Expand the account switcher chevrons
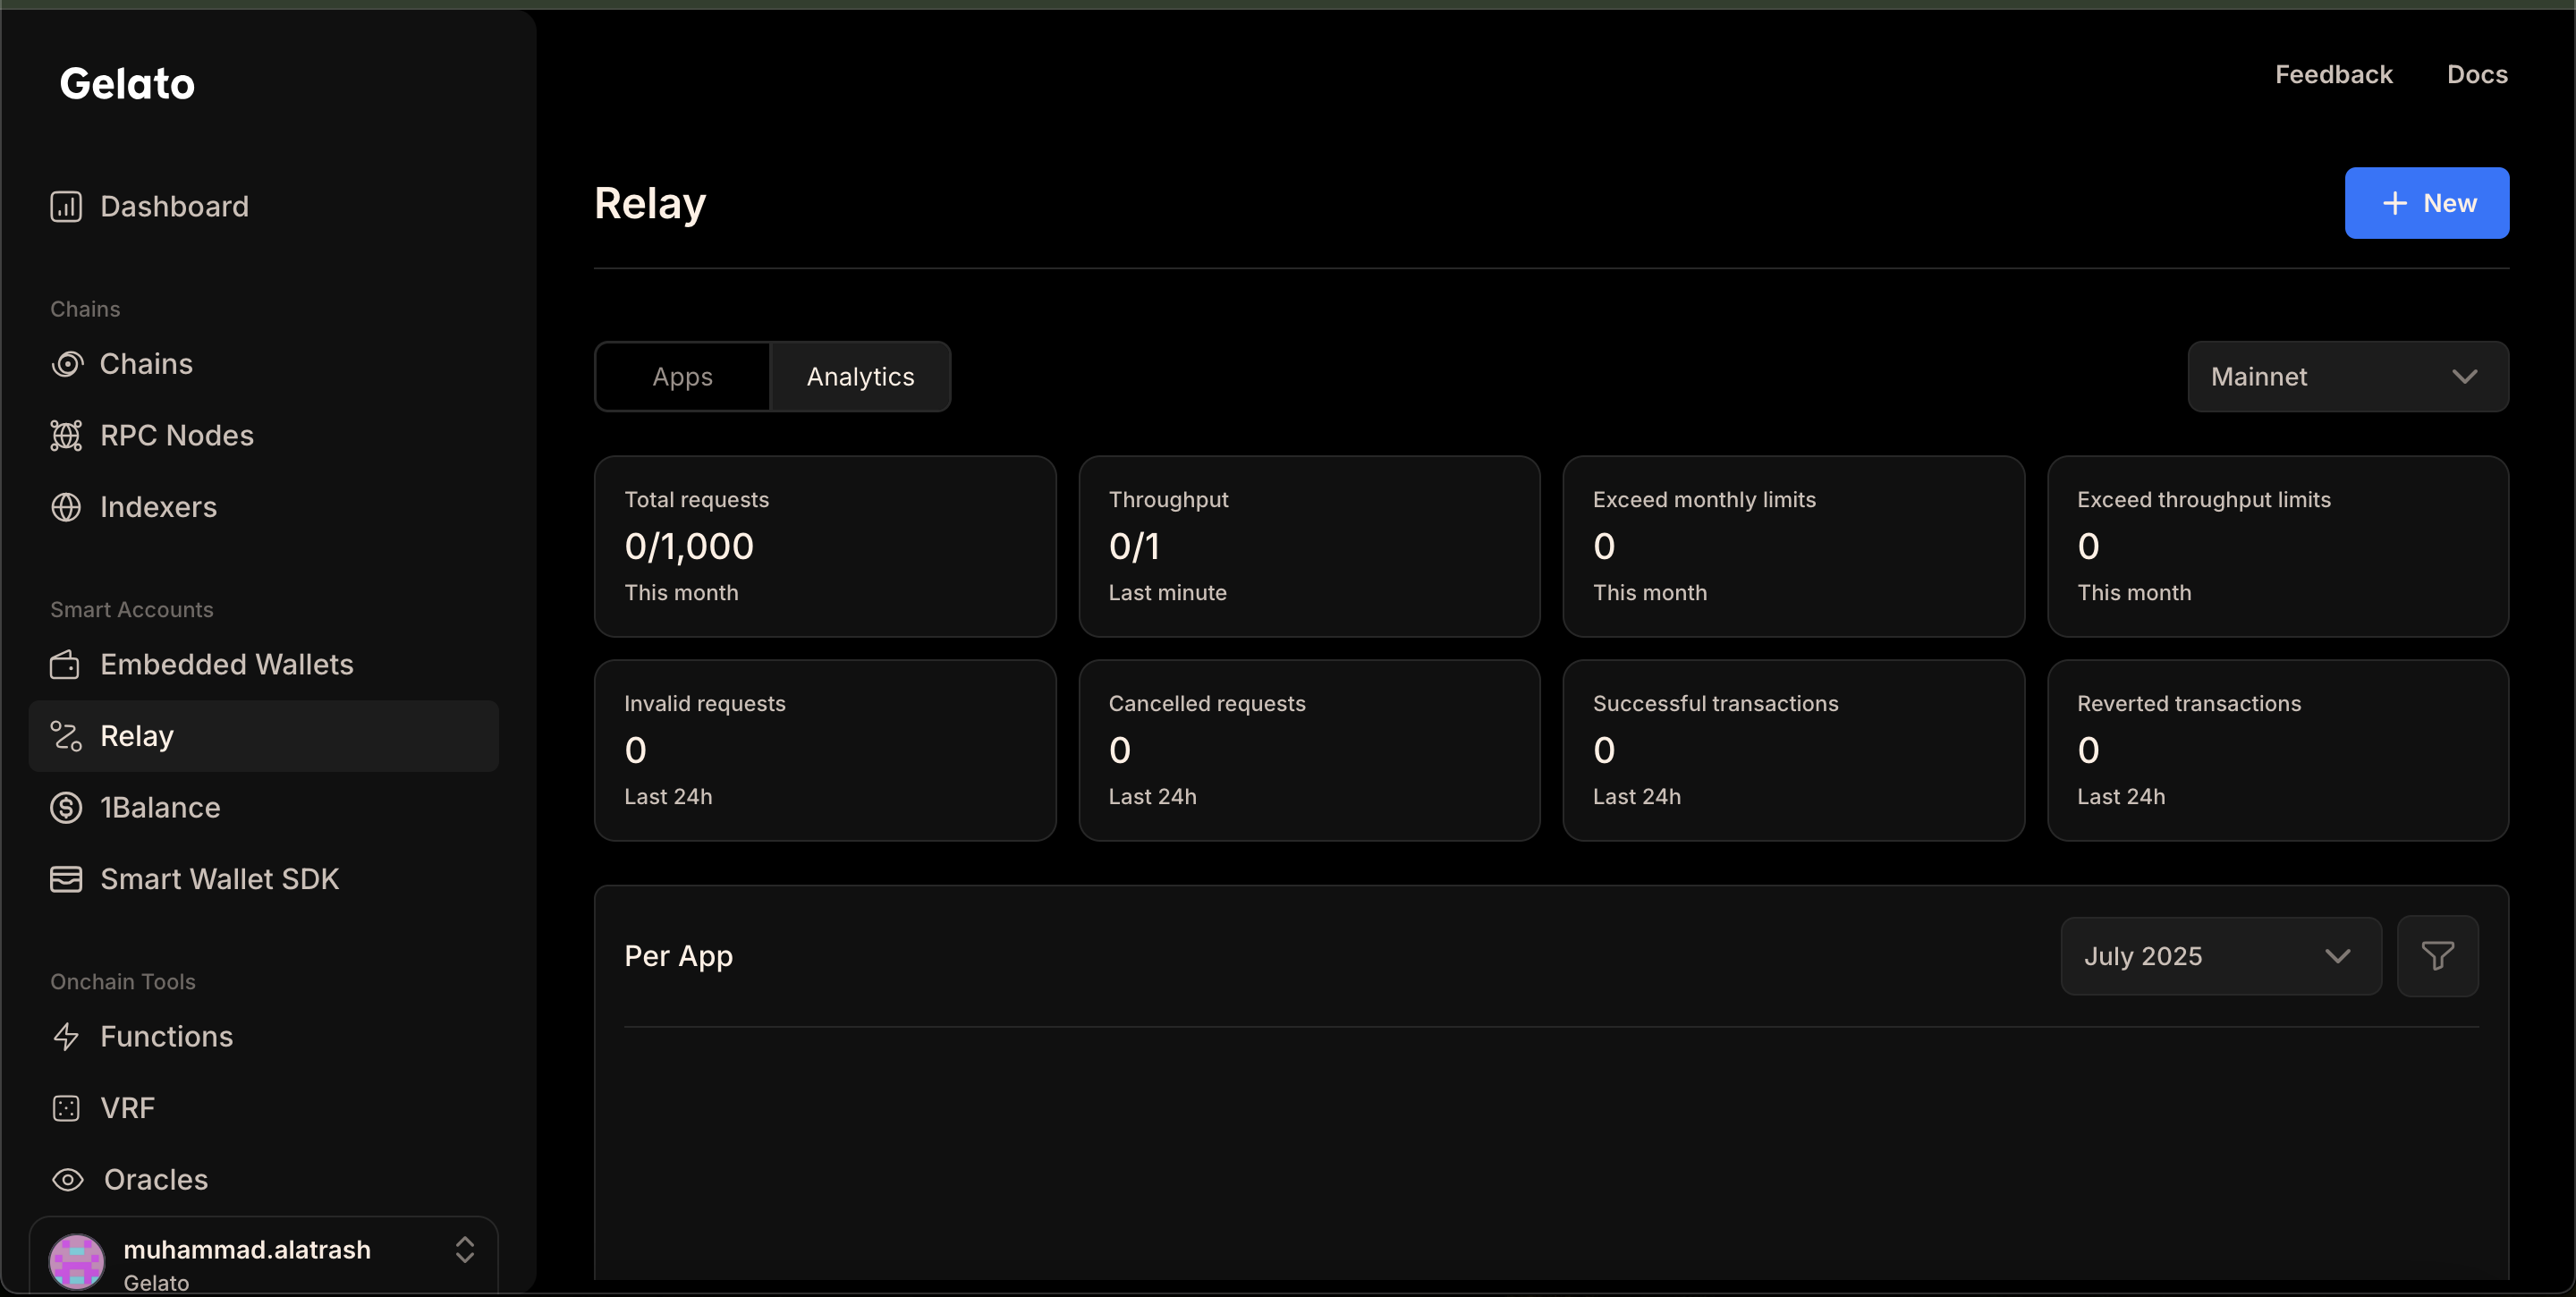The width and height of the screenshot is (2576, 1297). coord(464,1250)
